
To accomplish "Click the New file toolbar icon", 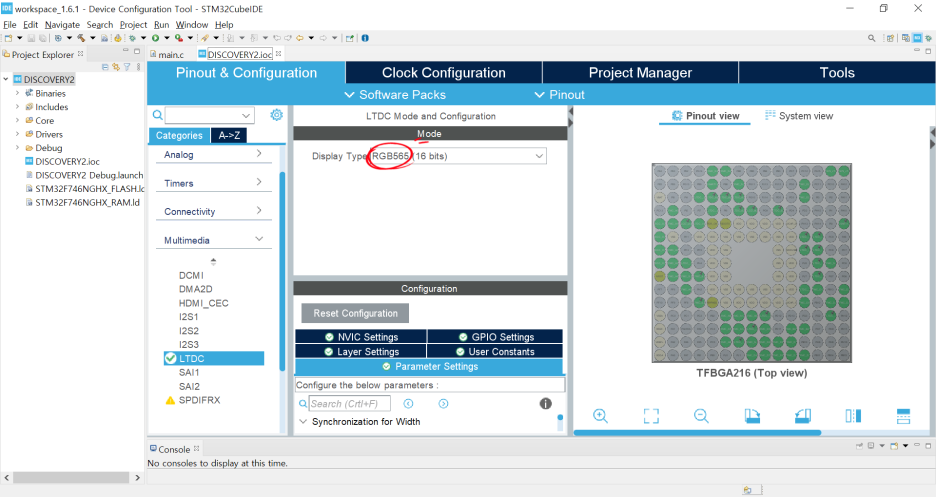I will pyautogui.click(x=8, y=38).
